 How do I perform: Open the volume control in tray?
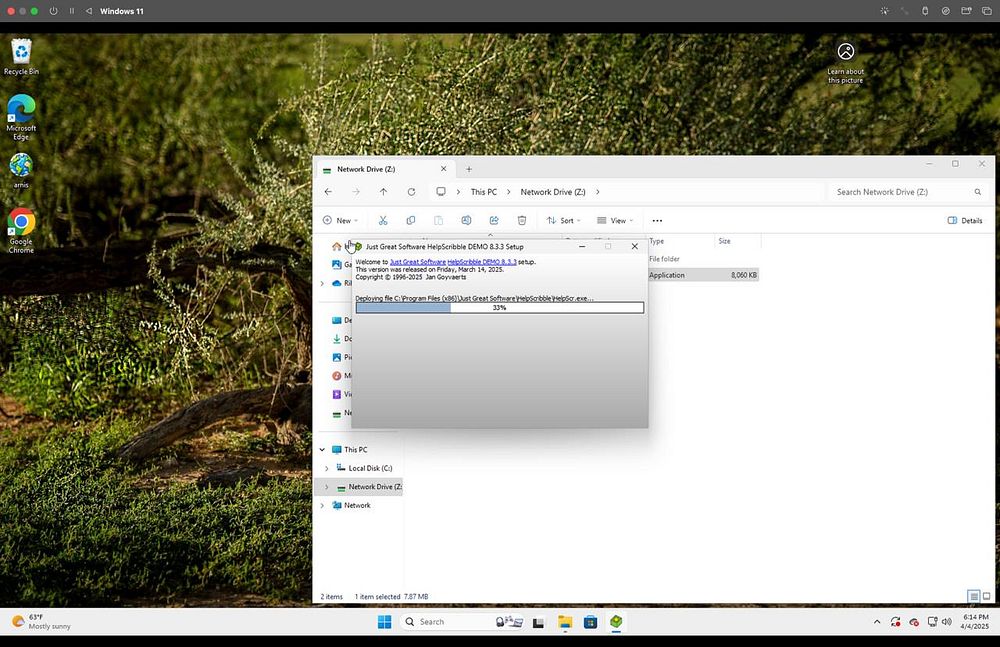click(946, 621)
